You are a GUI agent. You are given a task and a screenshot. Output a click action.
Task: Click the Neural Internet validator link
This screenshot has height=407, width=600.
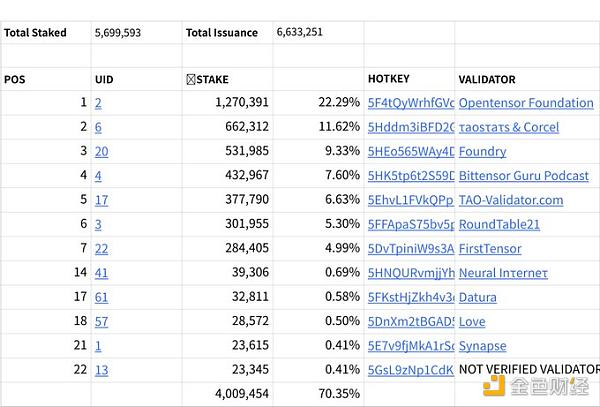point(503,273)
